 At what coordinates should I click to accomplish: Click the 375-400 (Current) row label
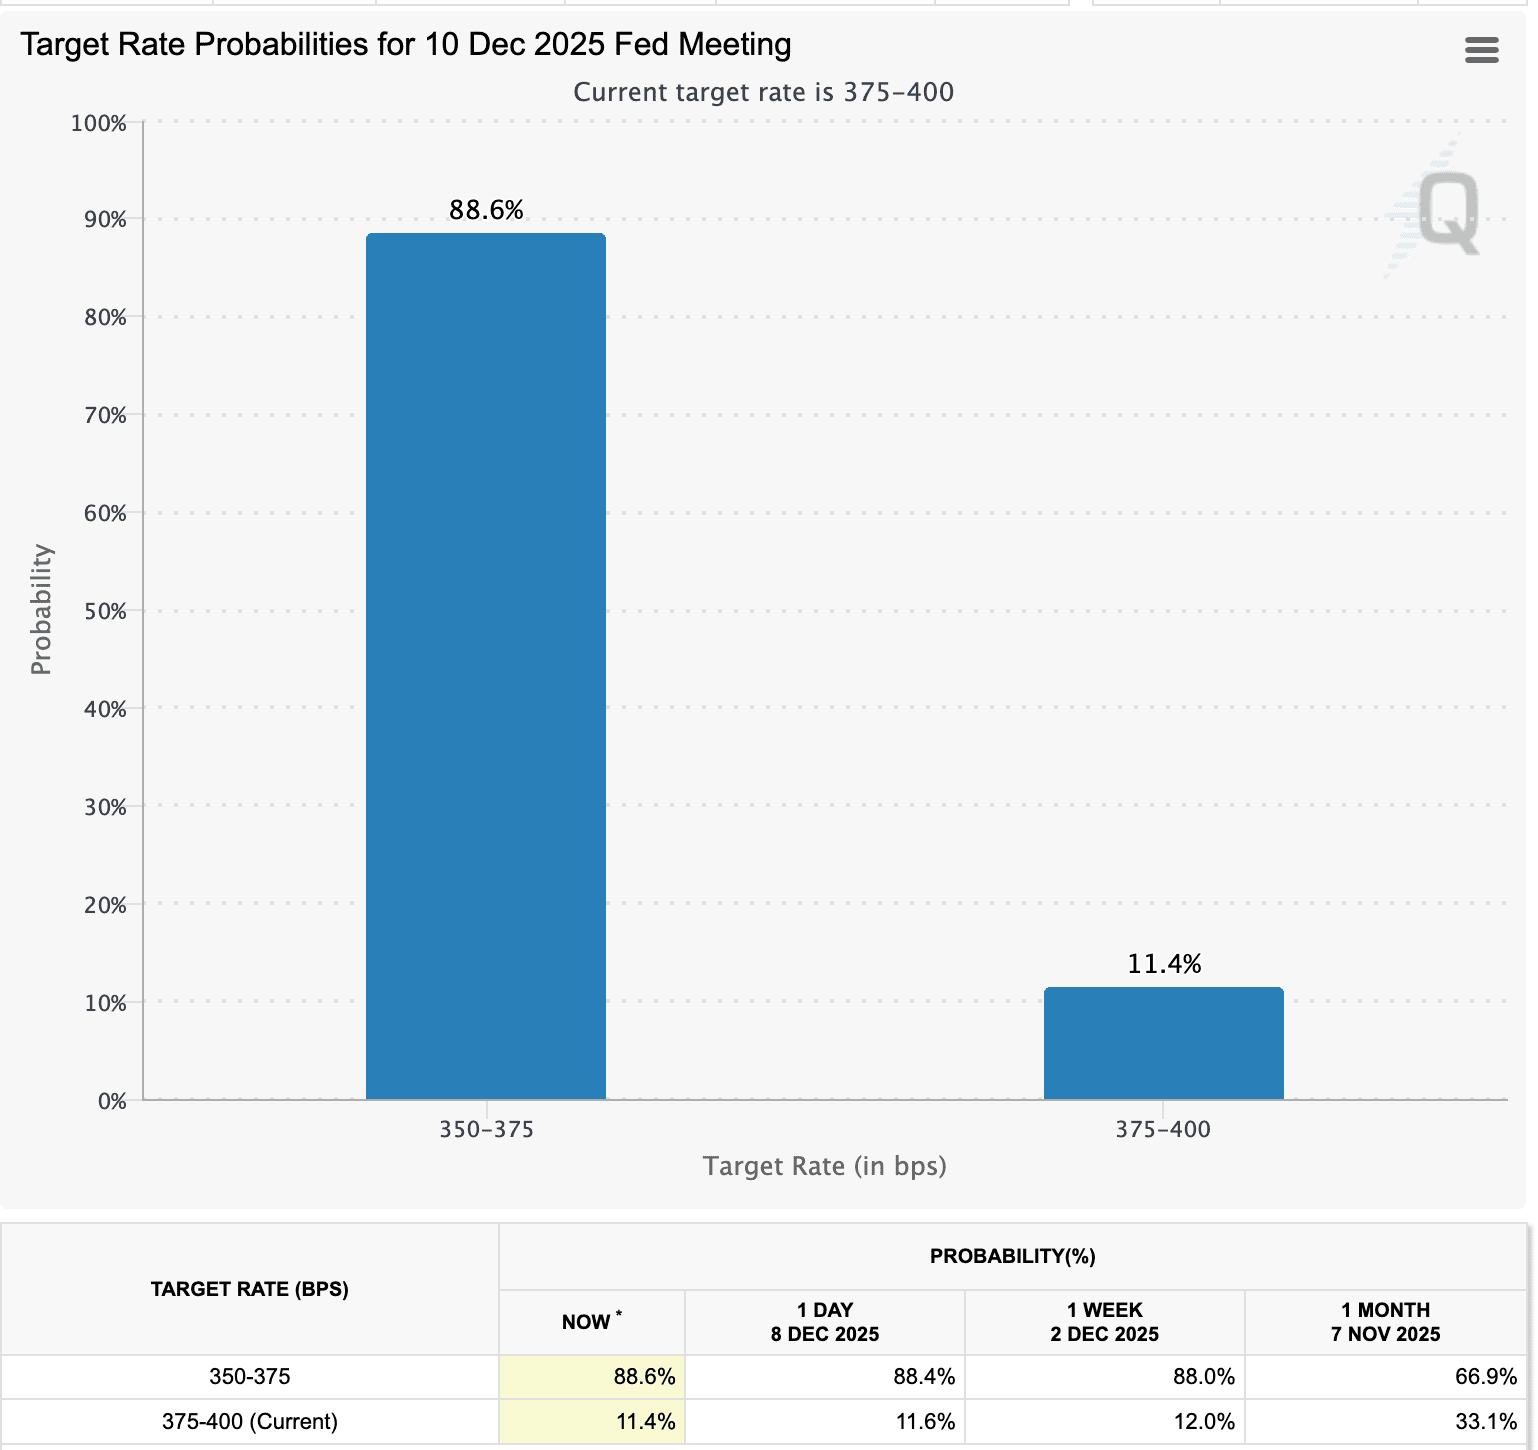(250, 1421)
